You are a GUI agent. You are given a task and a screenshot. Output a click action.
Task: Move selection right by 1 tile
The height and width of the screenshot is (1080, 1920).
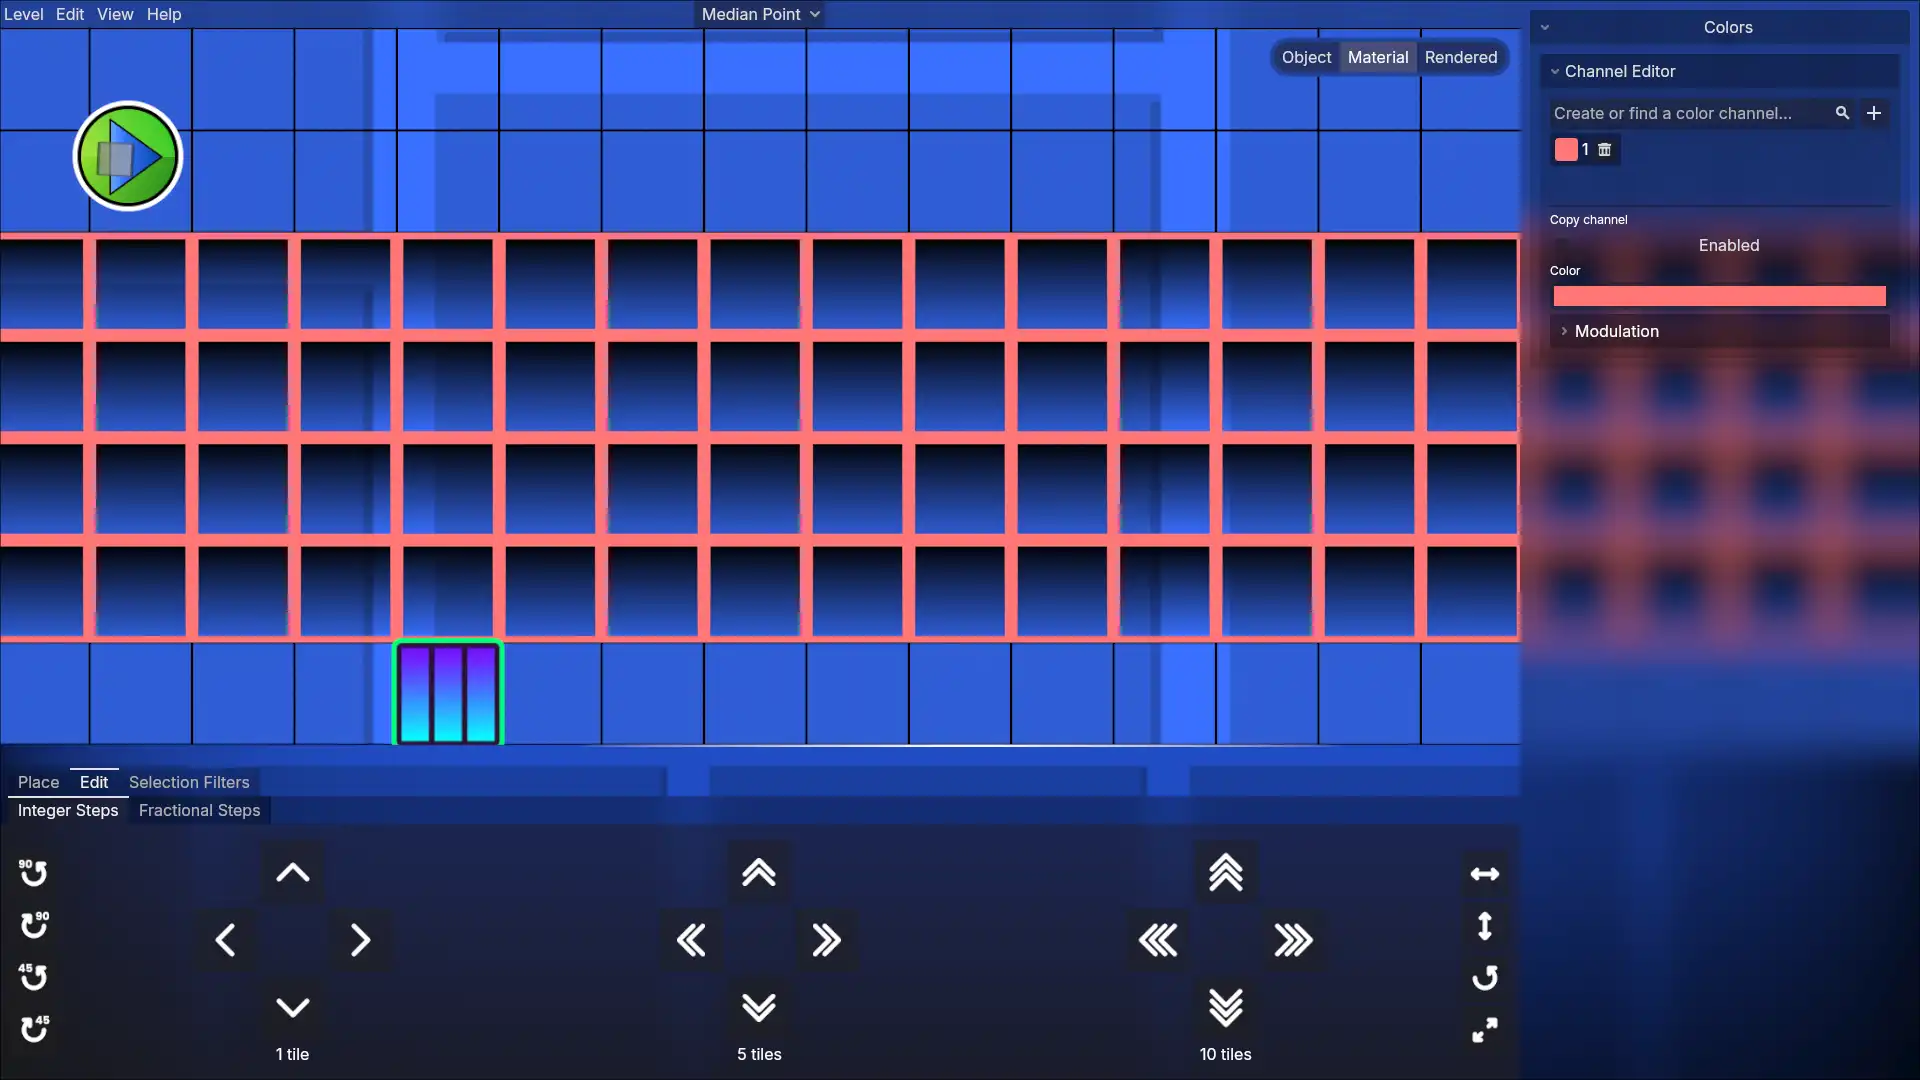click(360, 940)
